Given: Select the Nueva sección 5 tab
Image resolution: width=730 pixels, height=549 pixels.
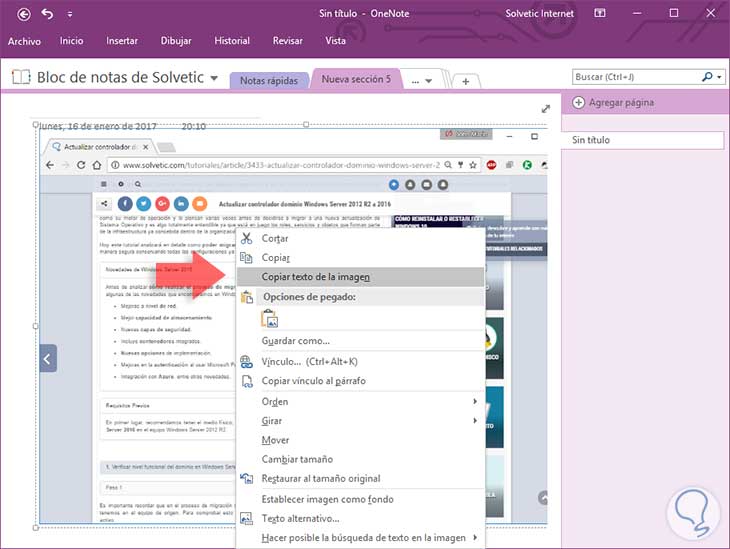Looking at the screenshot, I should pyautogui.click(x=356, y=79).
